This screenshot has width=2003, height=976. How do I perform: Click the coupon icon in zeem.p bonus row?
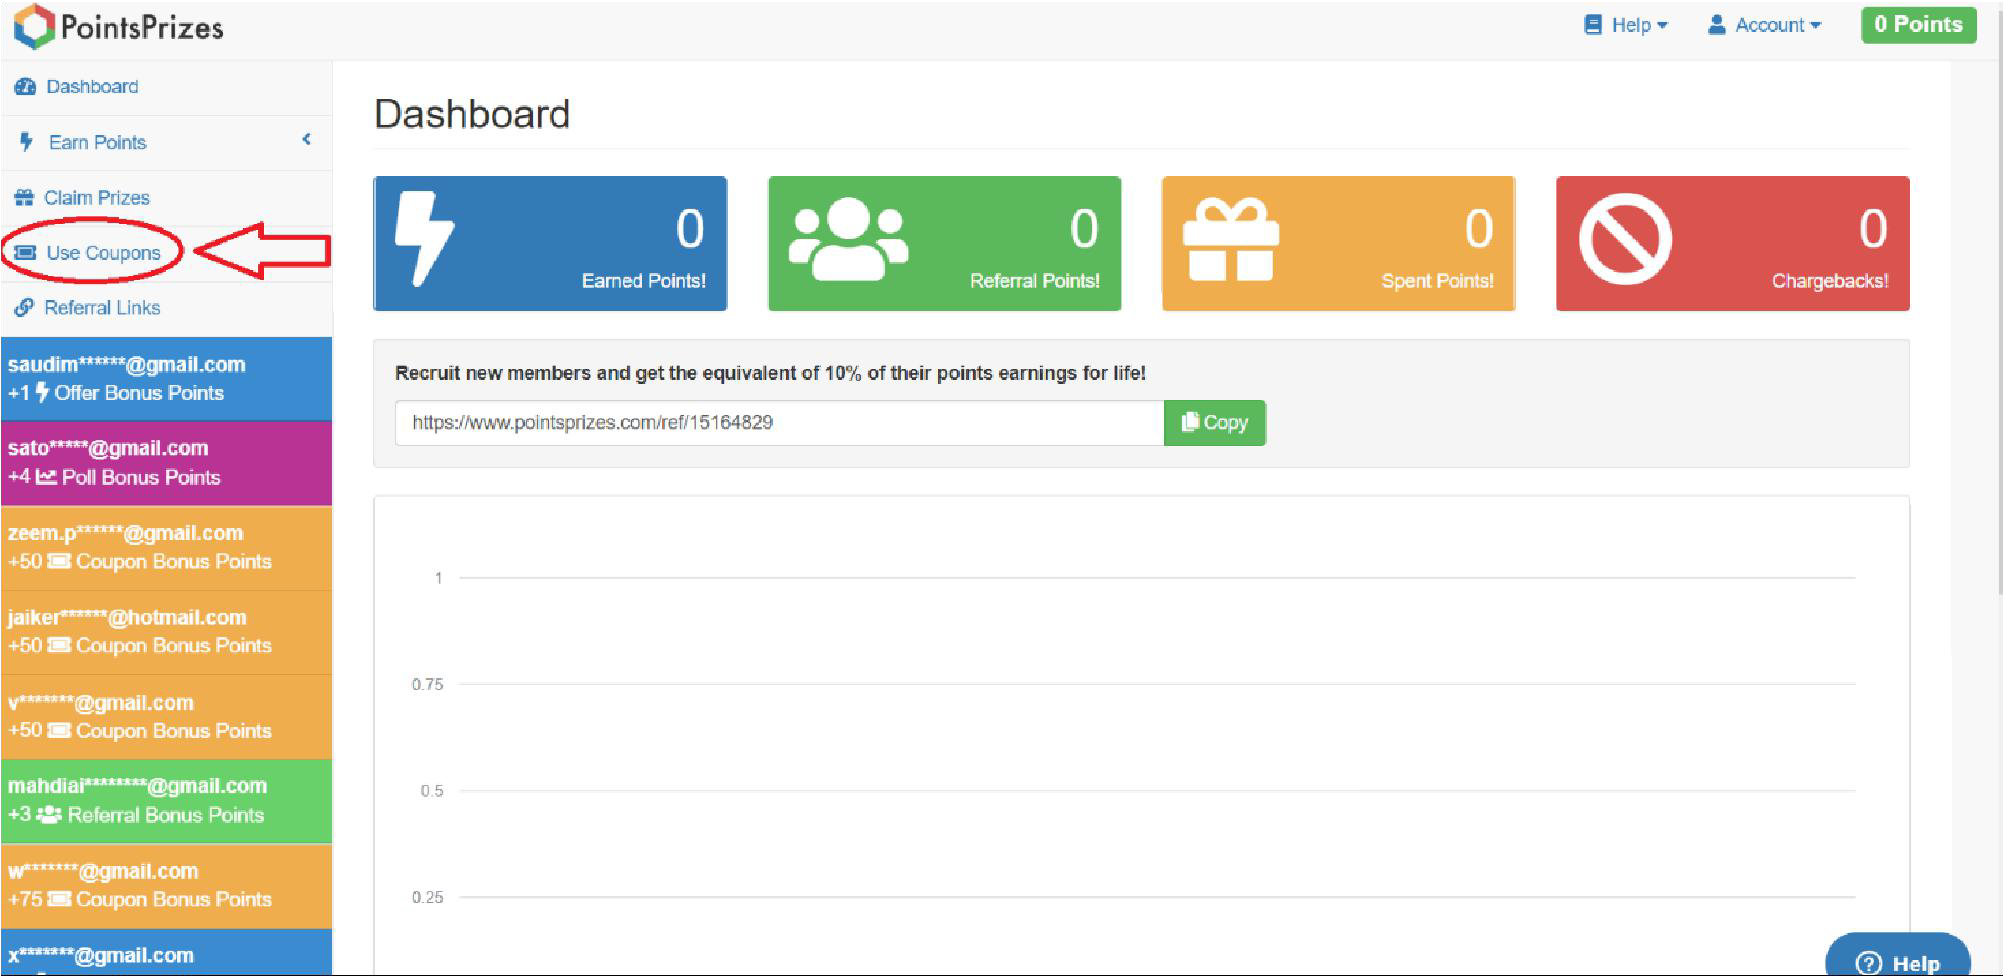coord(59,561)
